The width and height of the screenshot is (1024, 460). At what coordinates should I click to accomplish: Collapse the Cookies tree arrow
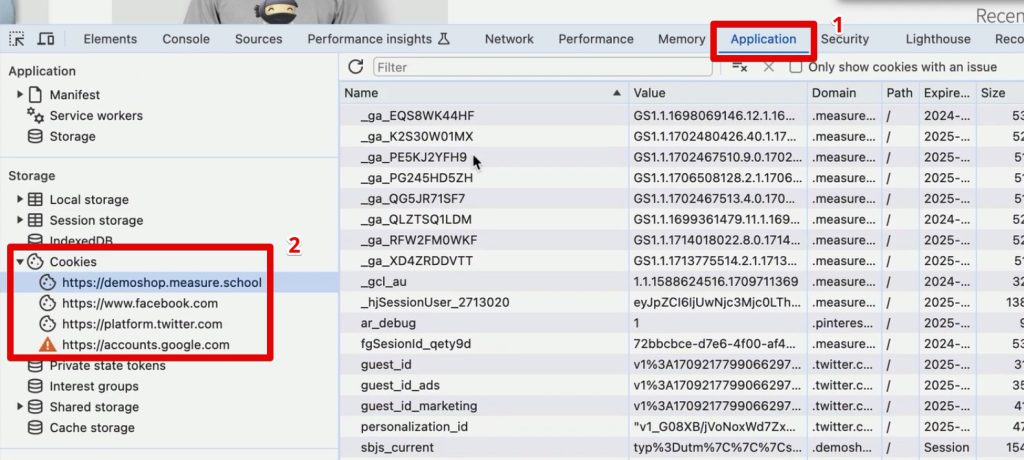click(20, 262)
